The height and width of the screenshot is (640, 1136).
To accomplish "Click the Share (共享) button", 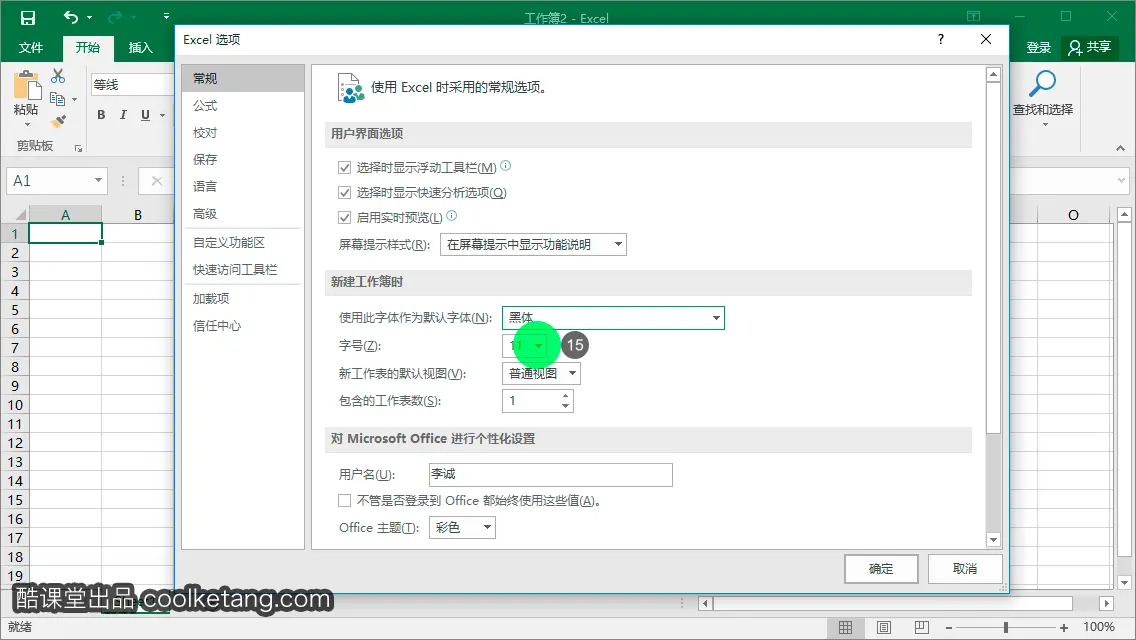I will (1089, 47).
